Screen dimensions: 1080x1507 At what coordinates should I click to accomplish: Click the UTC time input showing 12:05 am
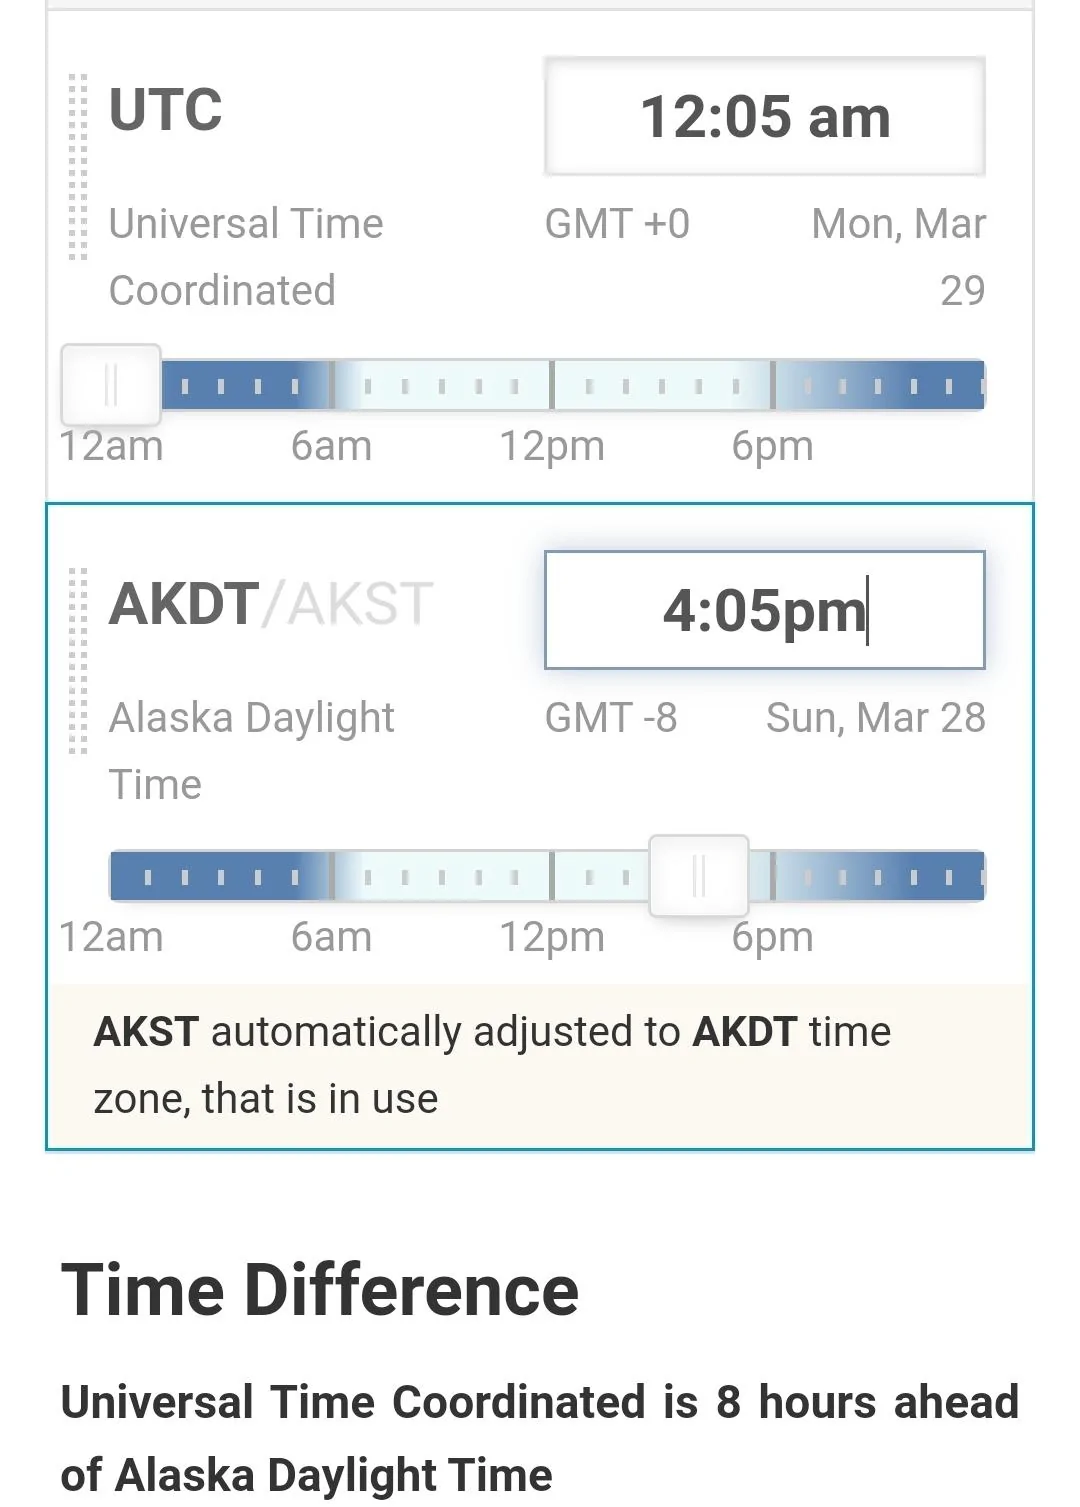[x=765, y=116]
